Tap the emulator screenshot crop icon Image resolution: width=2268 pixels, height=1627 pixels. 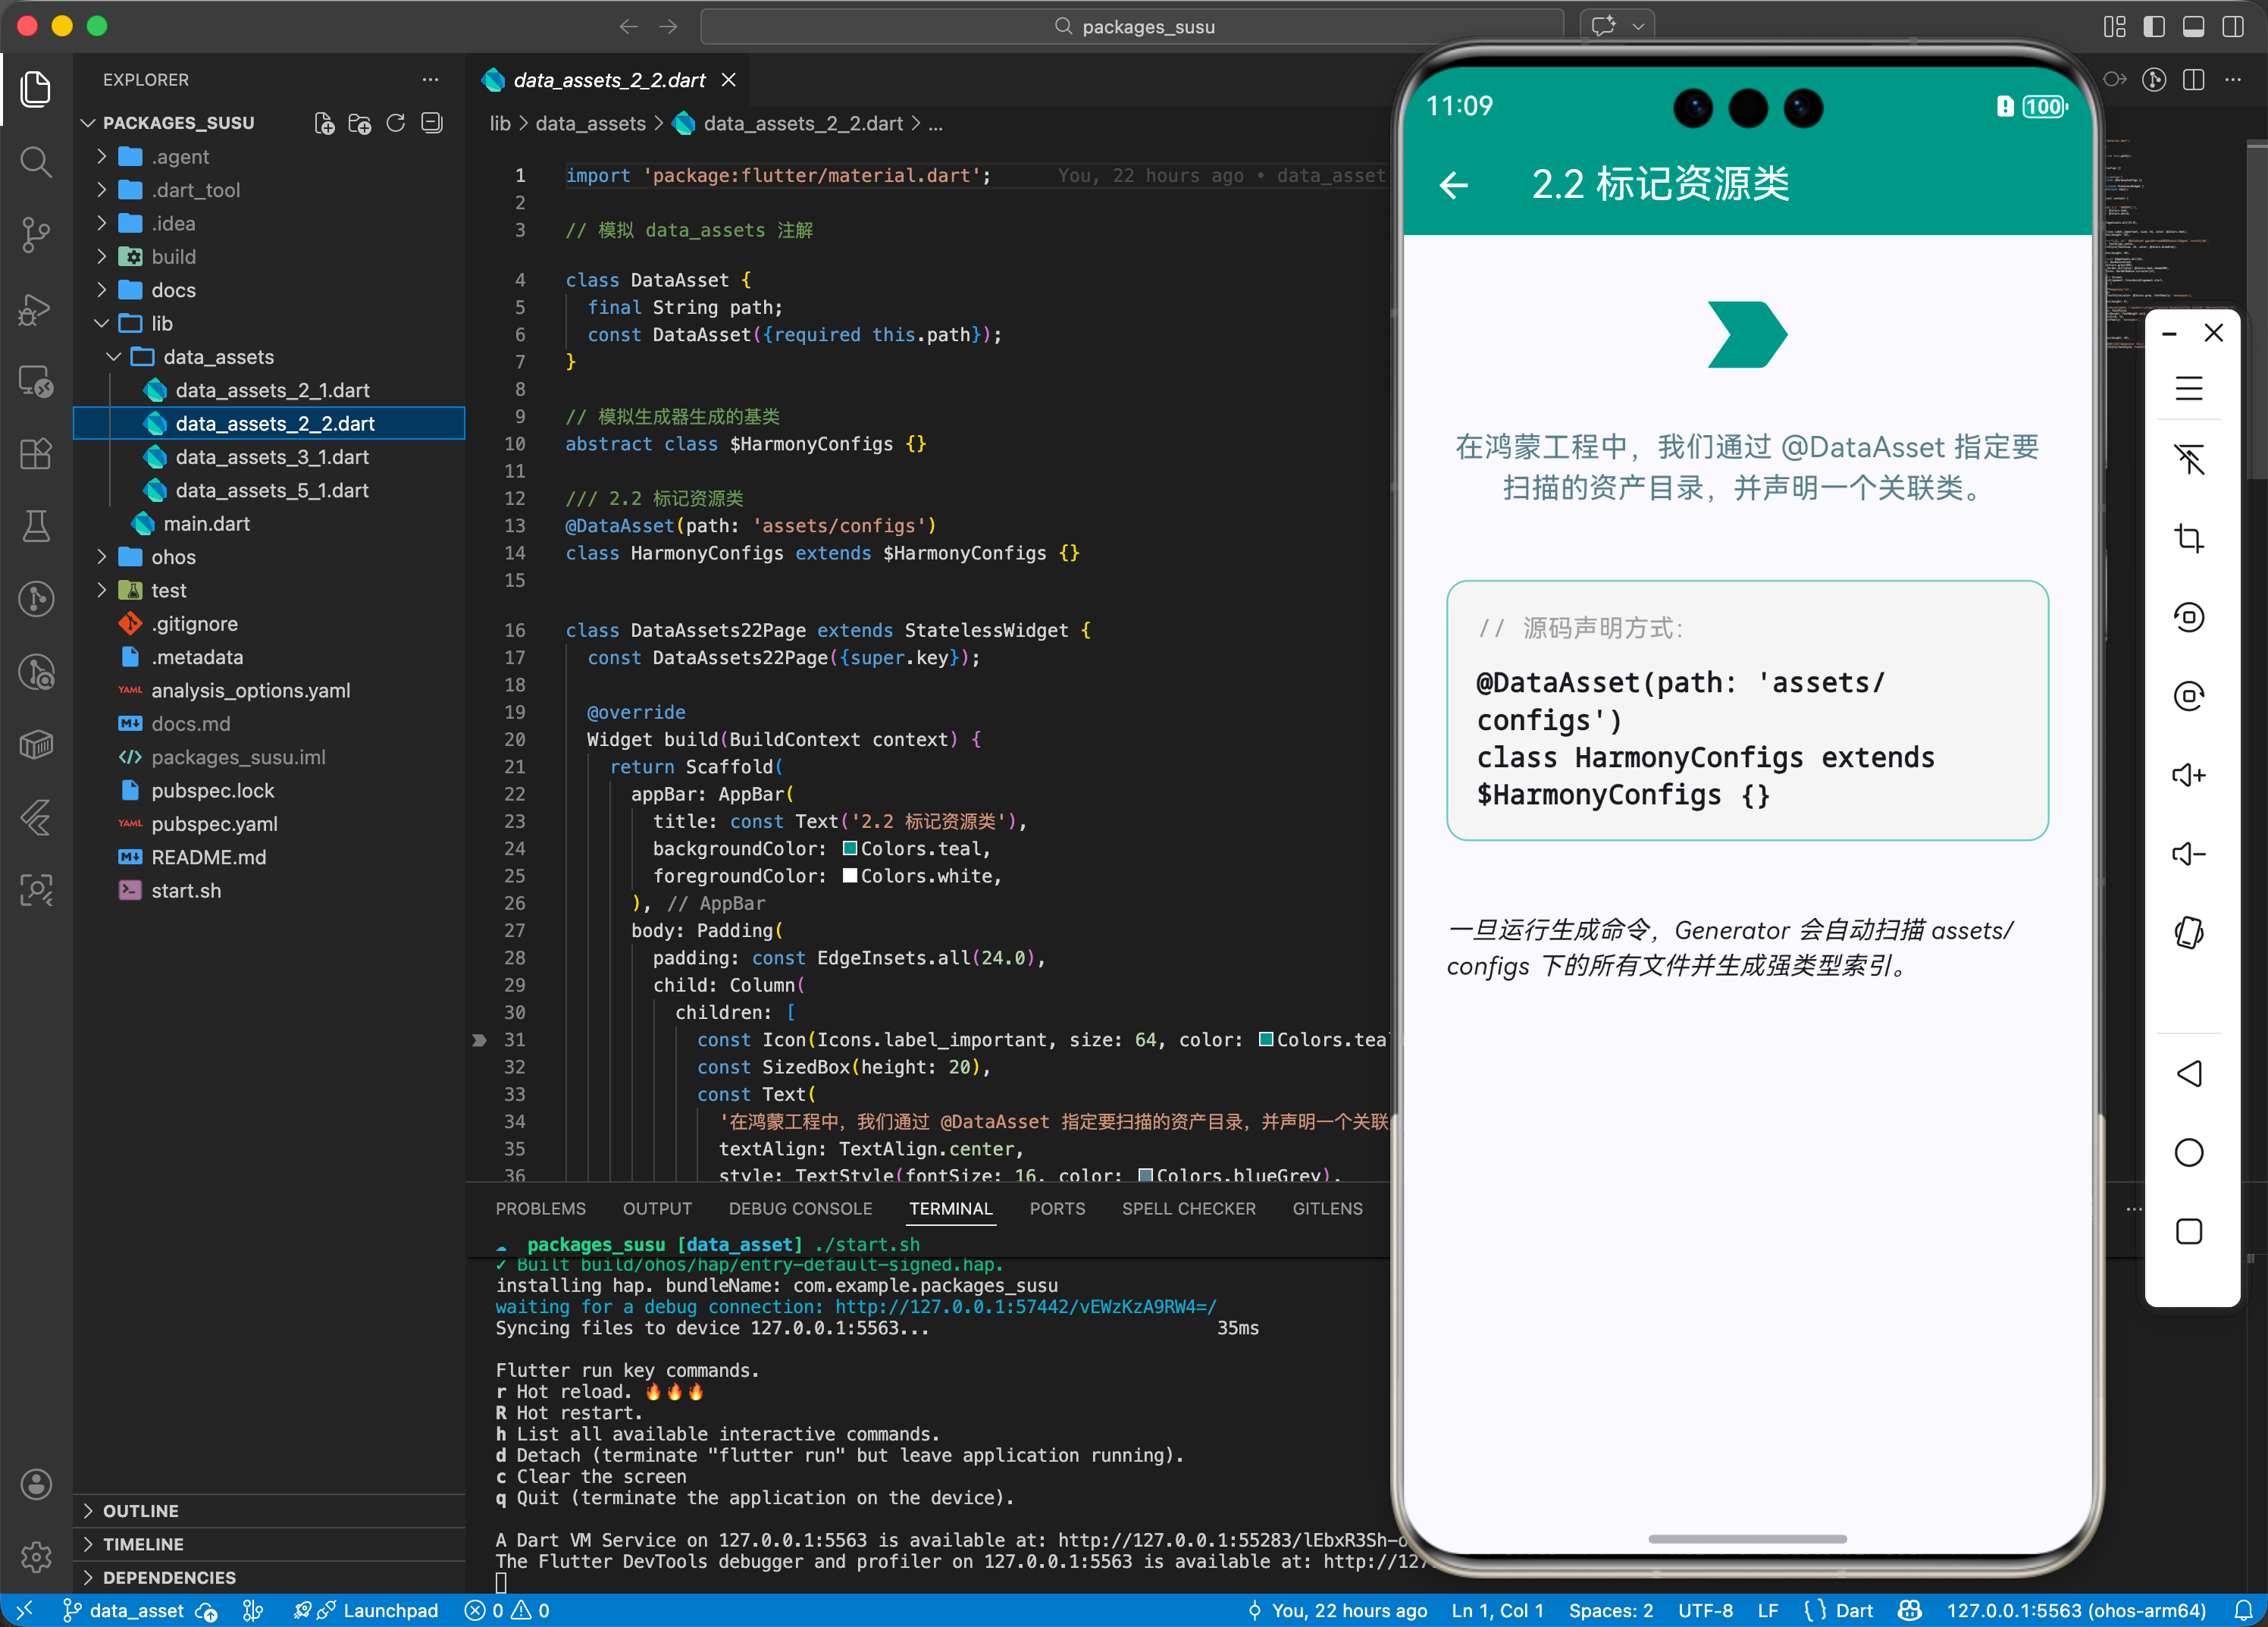coord(2188,538)
